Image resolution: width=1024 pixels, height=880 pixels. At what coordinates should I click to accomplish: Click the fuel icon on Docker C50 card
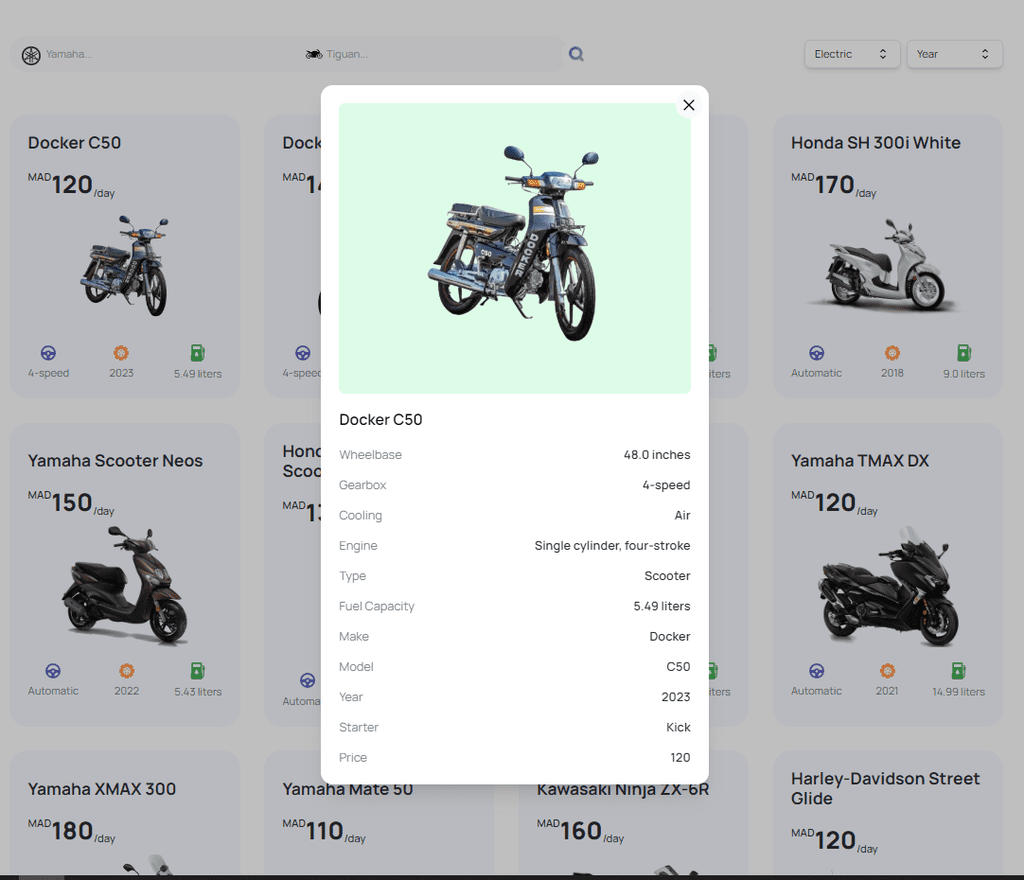(197, 353)
